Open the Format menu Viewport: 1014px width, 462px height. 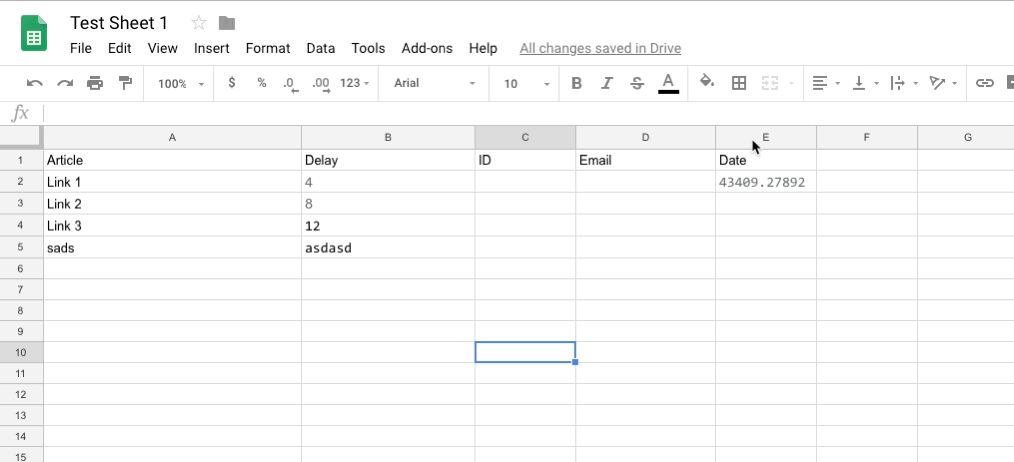tap(268, 48)
